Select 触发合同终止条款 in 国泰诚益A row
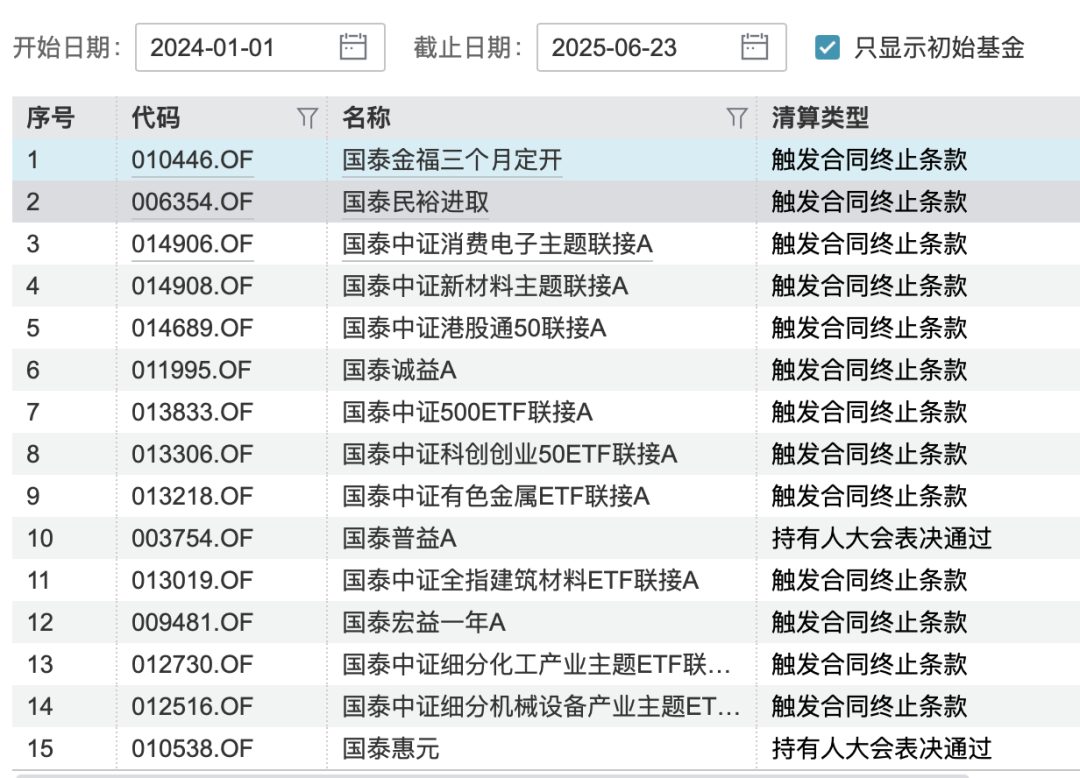This screenshot has height=778, width=1080. click(x=869, y=370)
